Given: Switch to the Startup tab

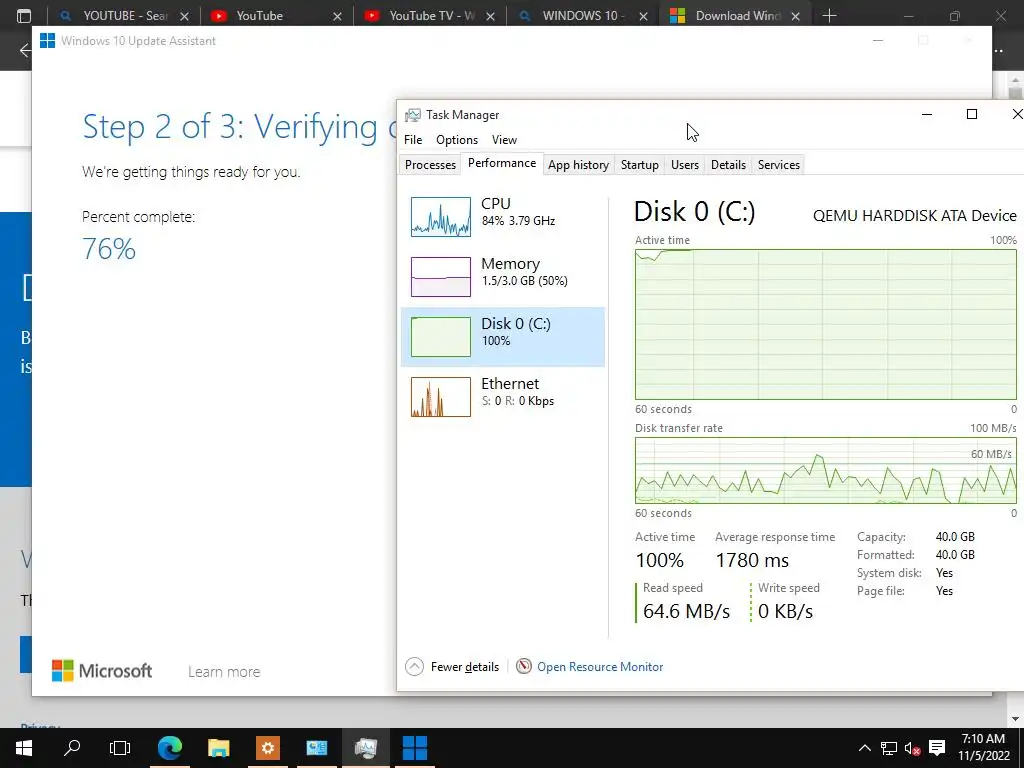Looking at the screenshot, I should 639,165.
